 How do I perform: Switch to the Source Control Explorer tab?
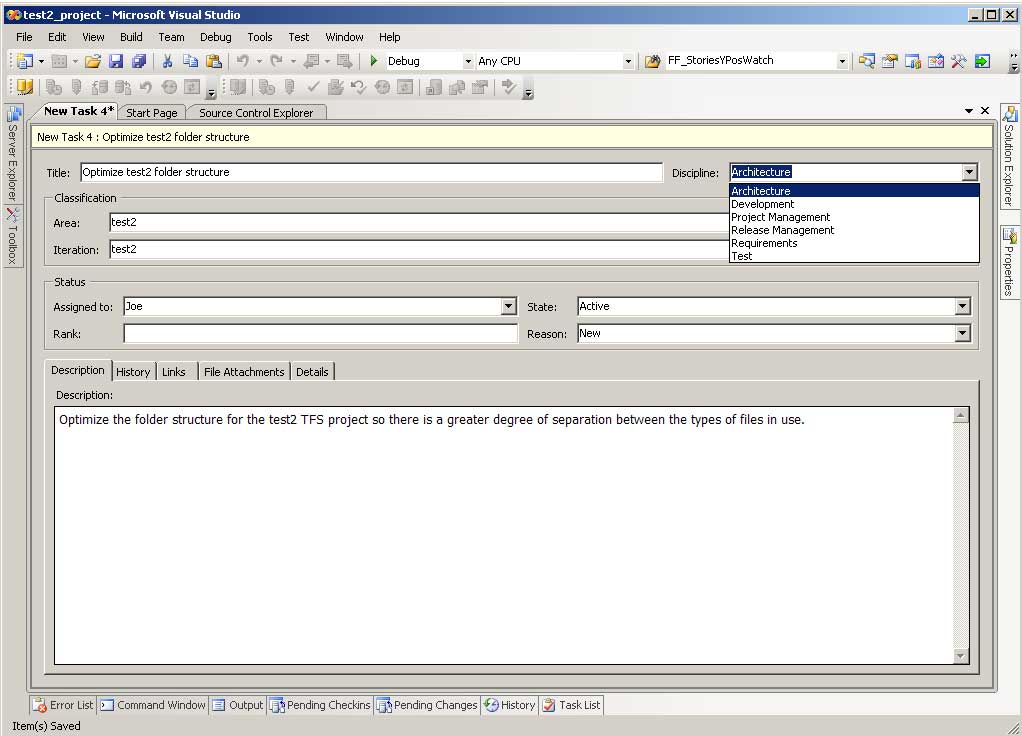256,113
